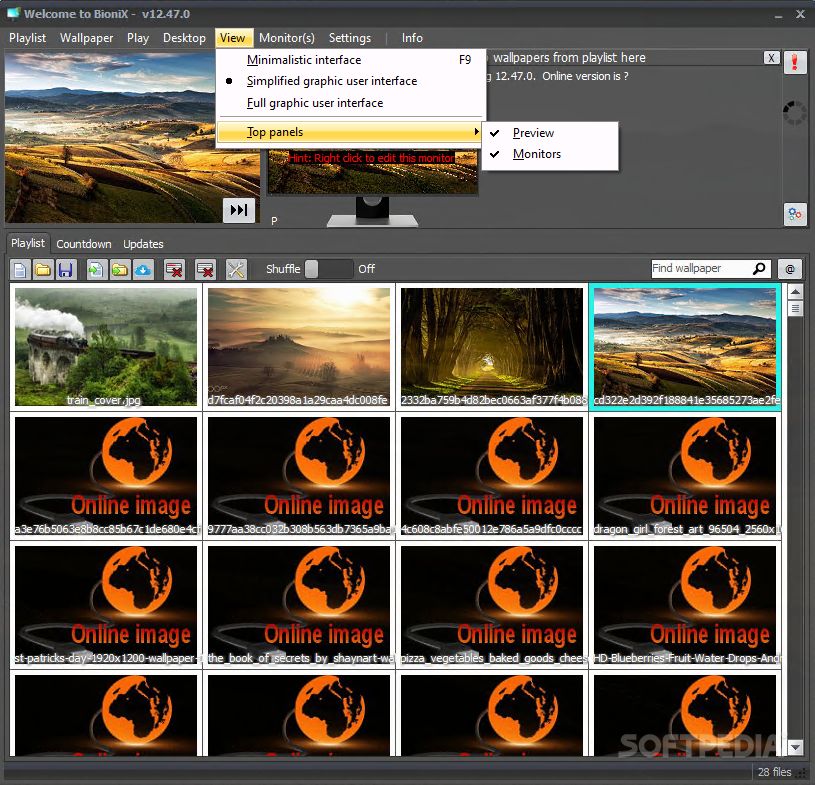Close the View menu in menu bar
815x785 pixels.
tap(234, 38)
